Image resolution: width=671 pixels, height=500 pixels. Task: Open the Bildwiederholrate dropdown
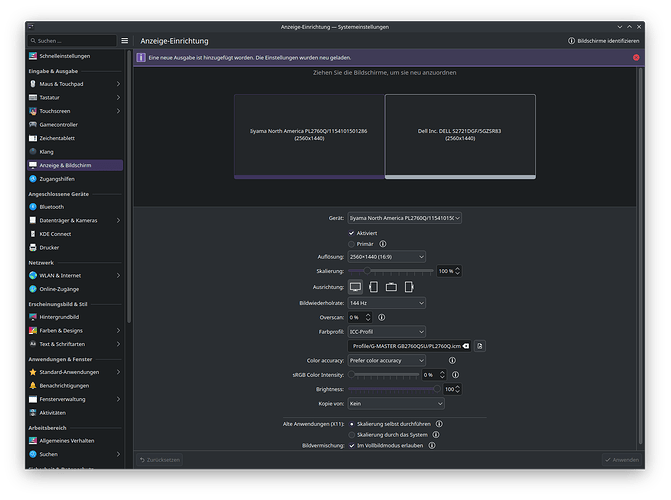click(x=386, y=303)
